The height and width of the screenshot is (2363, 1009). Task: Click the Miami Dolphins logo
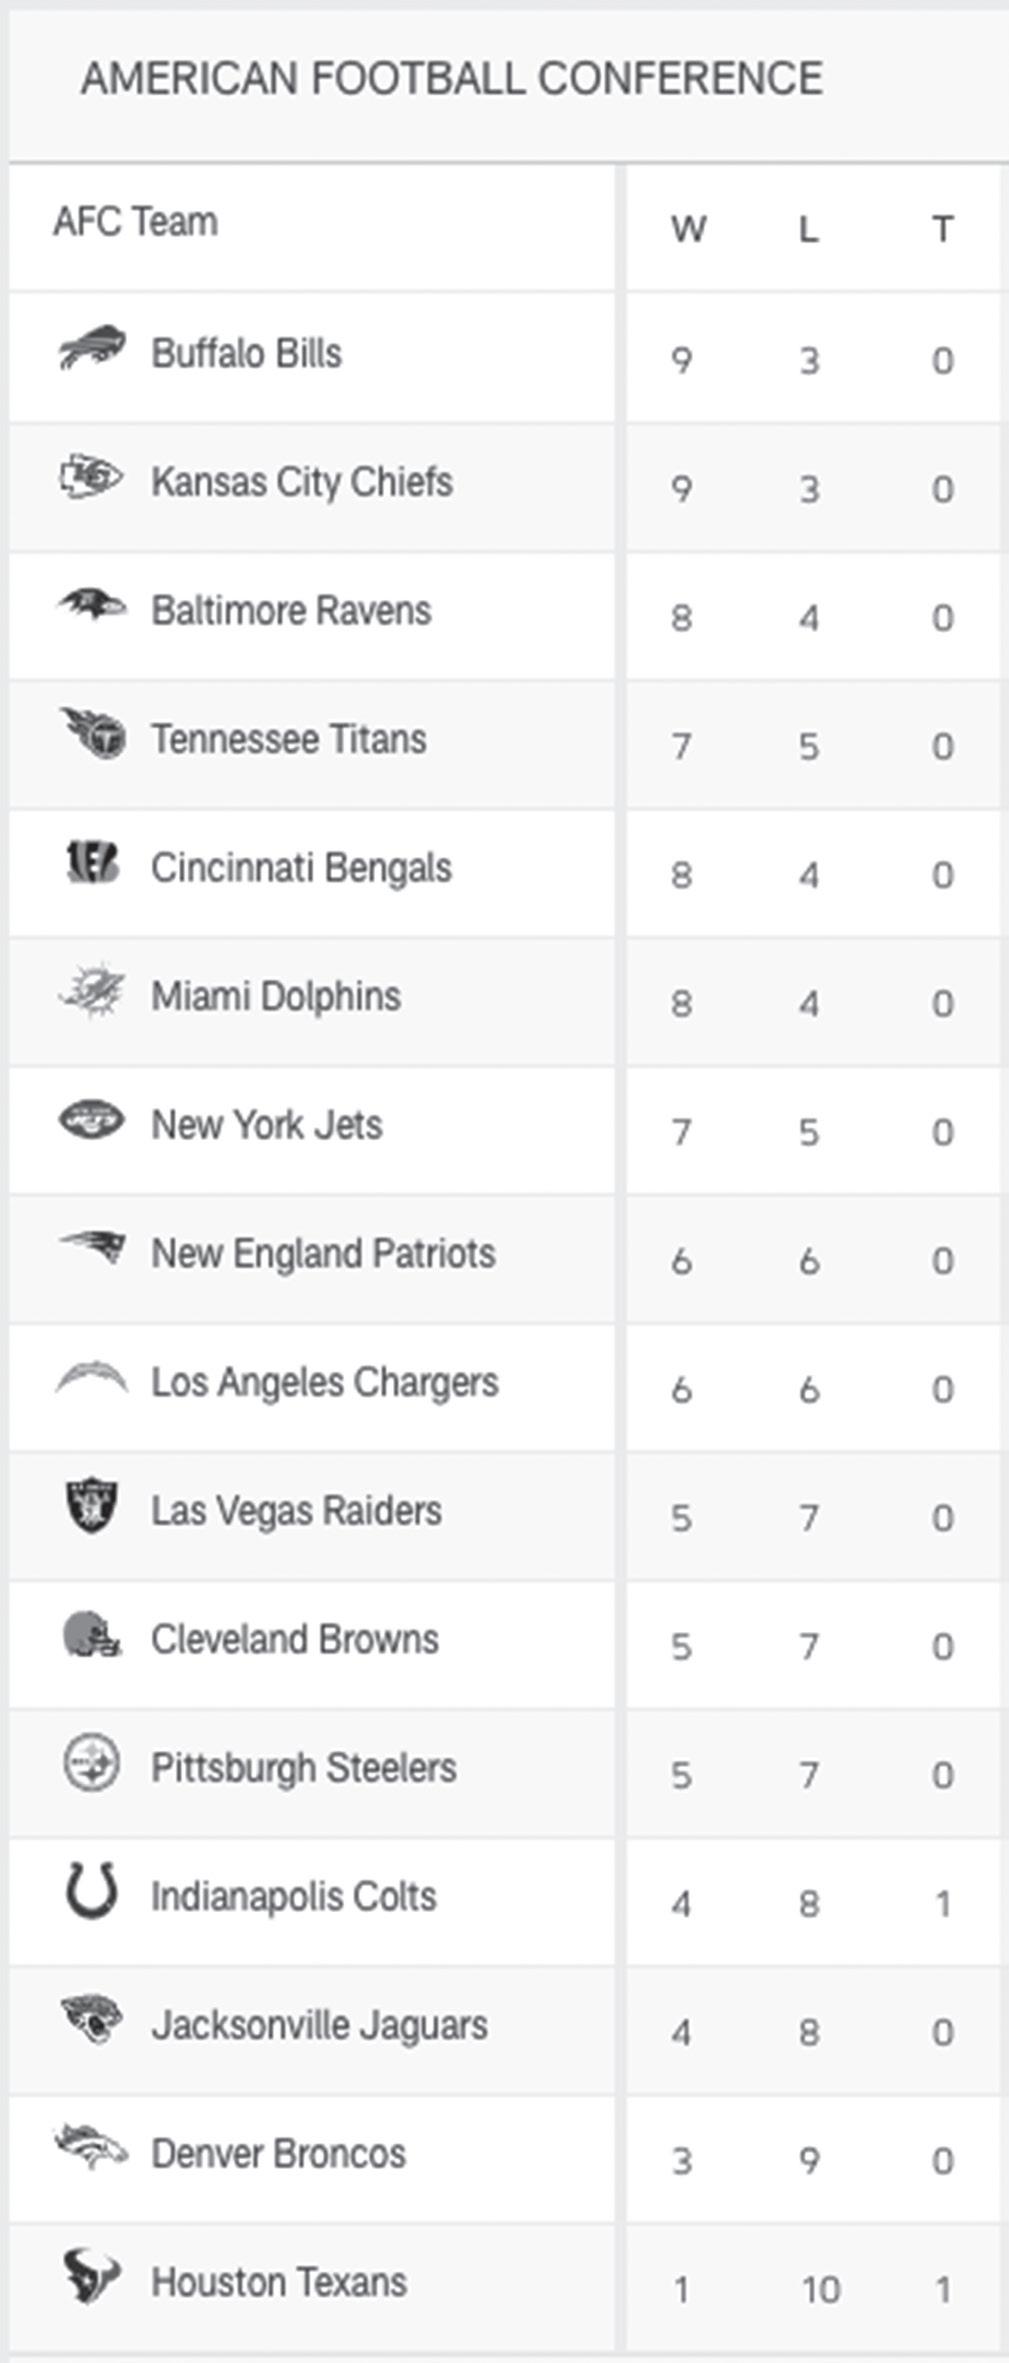pos(92,992)
